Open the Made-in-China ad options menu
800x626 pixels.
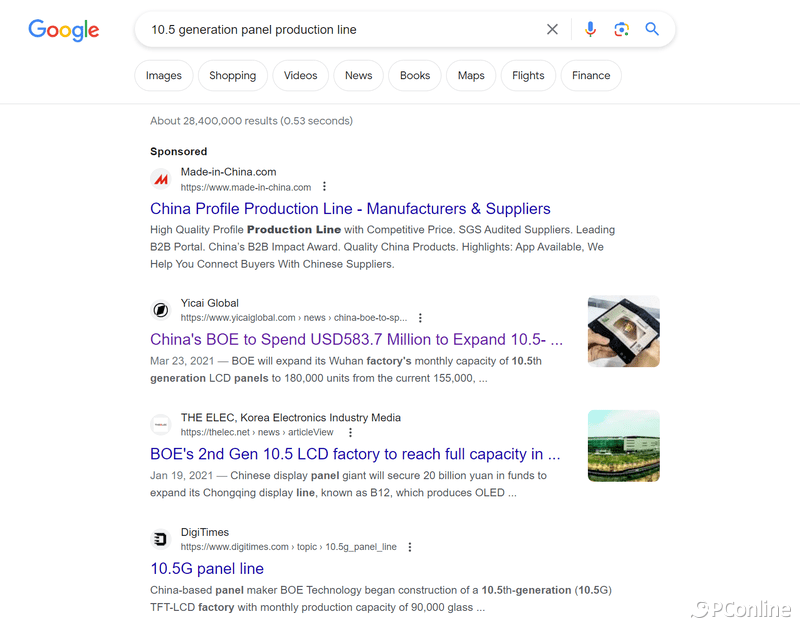coord(324,187)
